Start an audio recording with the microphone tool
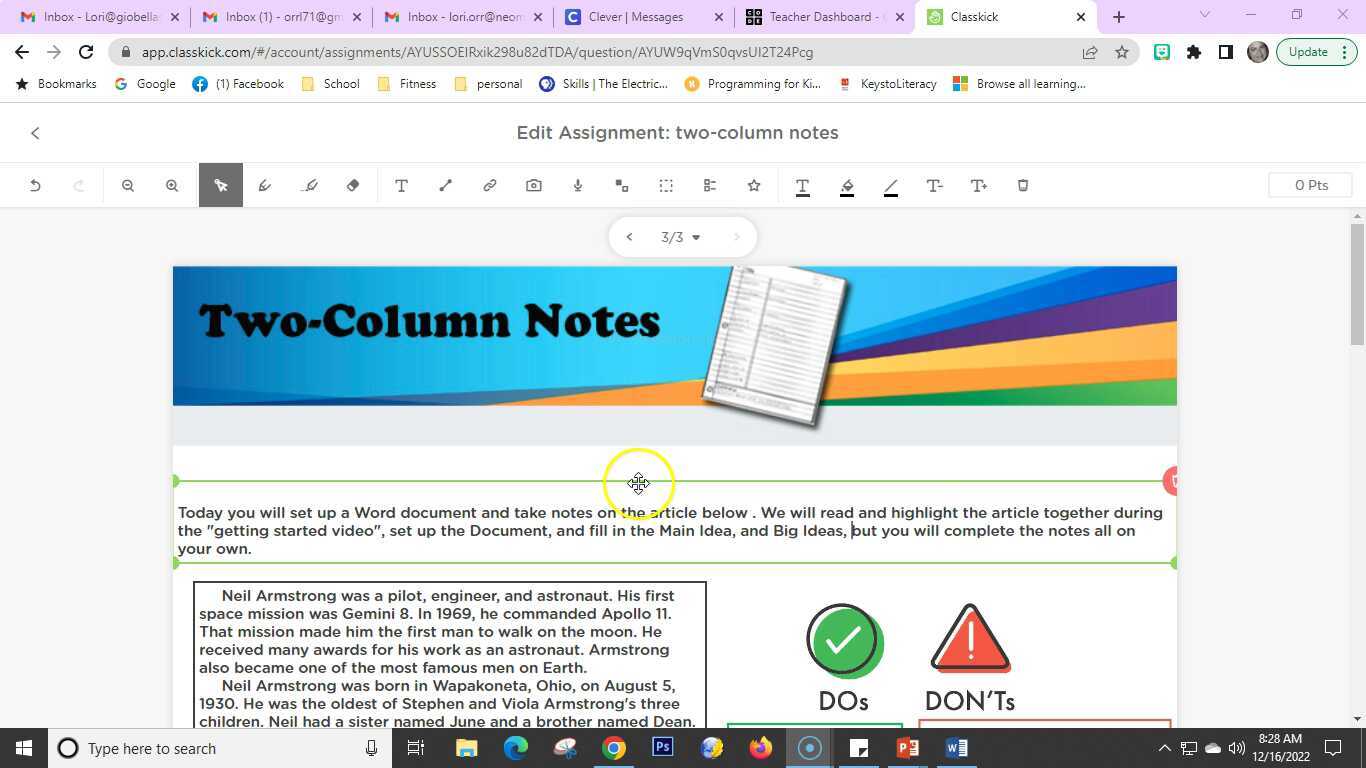 (577, 185)
